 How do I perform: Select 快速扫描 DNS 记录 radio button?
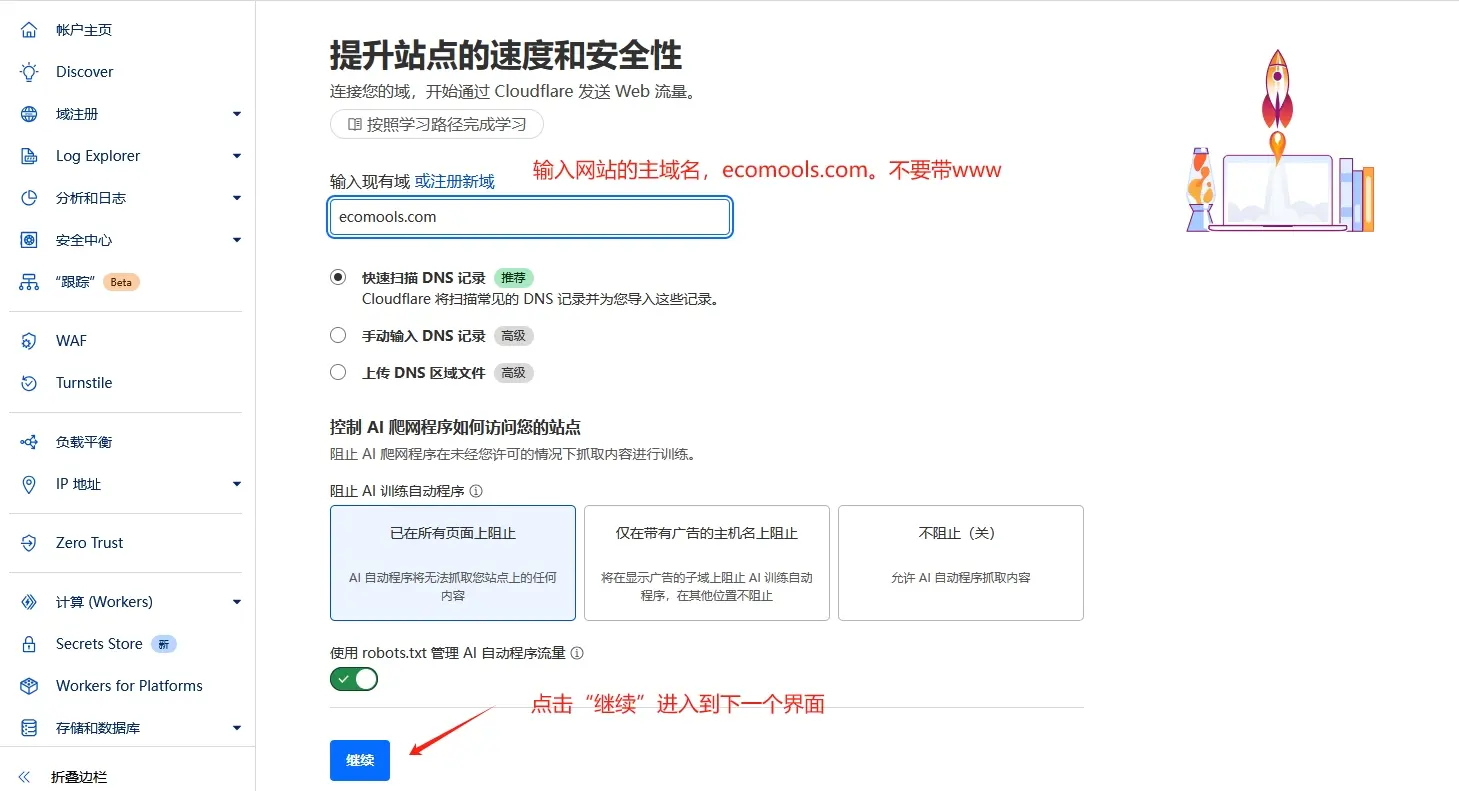click(338, 277)
